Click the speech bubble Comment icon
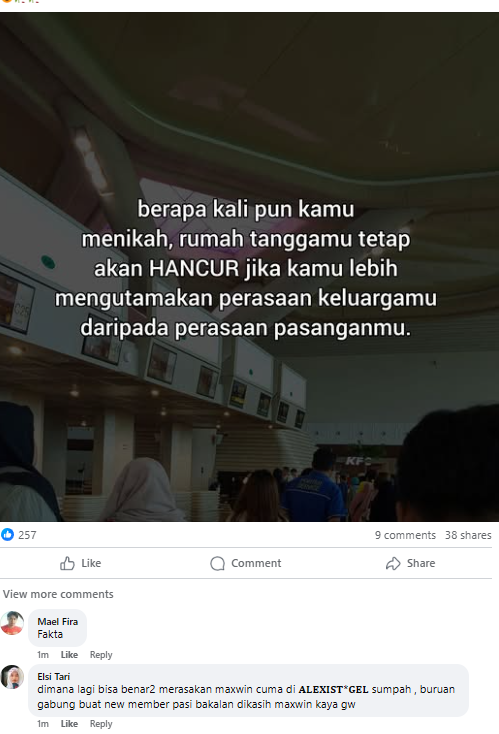Screen dimensions: 499x734 pyautogui.click(x=217, y=564)
